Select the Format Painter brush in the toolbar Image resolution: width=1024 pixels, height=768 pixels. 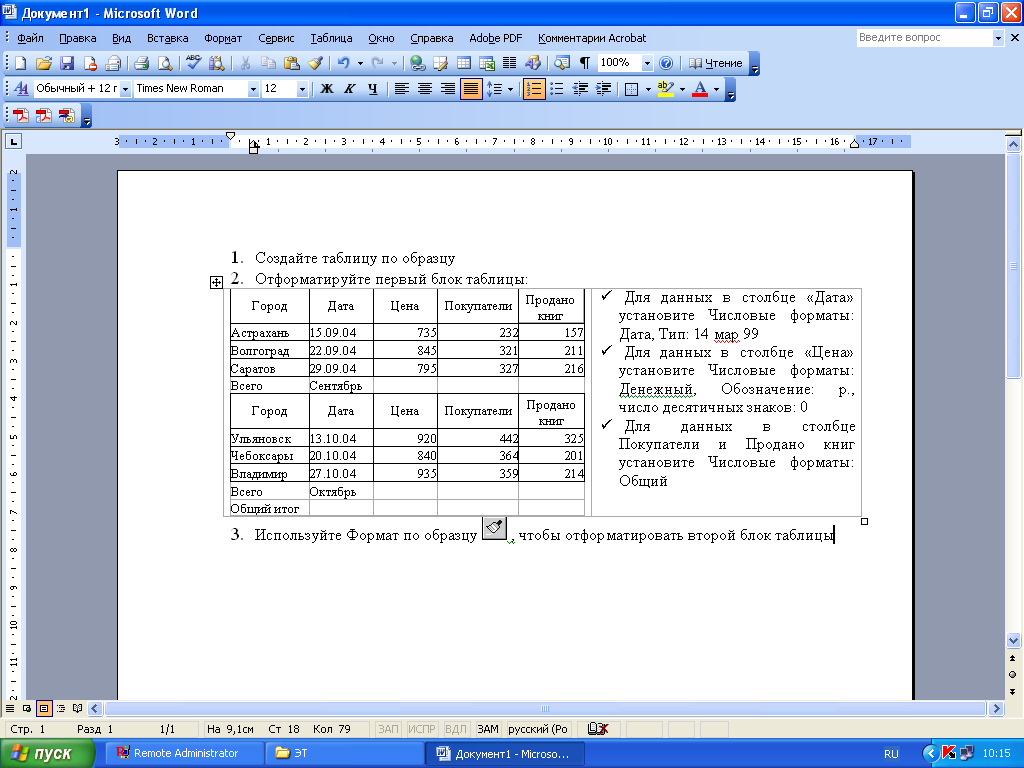(315, 63)
